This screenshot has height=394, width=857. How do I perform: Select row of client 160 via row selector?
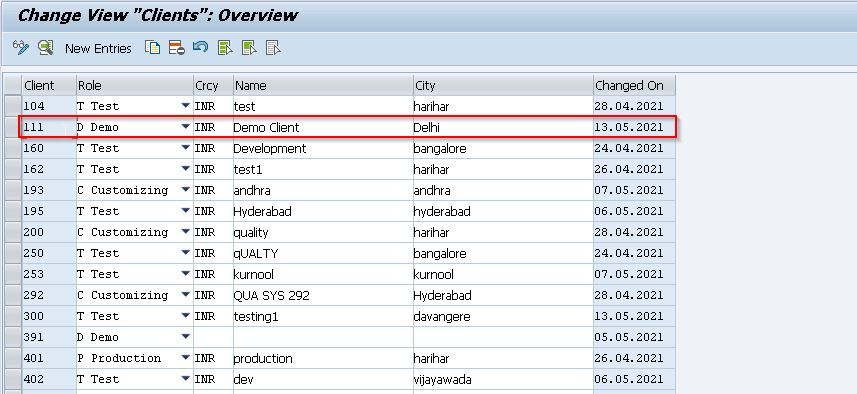point(13,148)
